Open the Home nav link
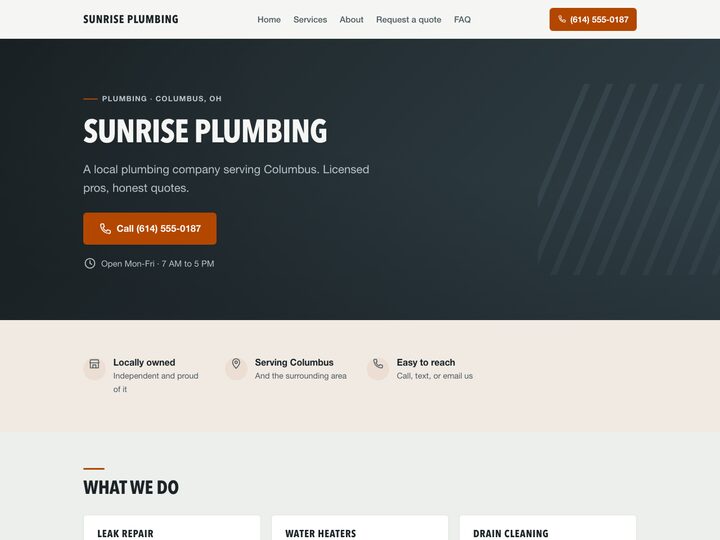 point(269,20)
